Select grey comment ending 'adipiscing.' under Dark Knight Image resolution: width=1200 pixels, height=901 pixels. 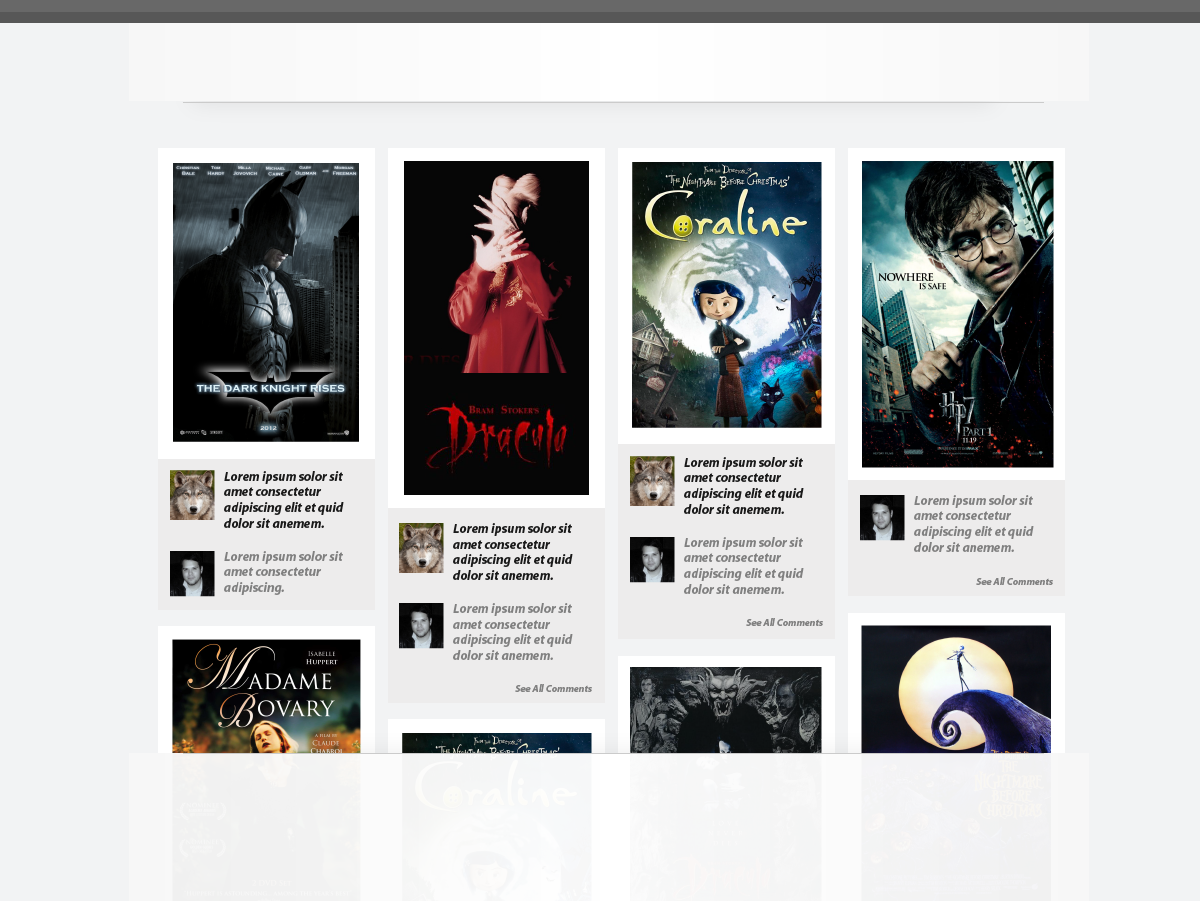pos(283,572)
